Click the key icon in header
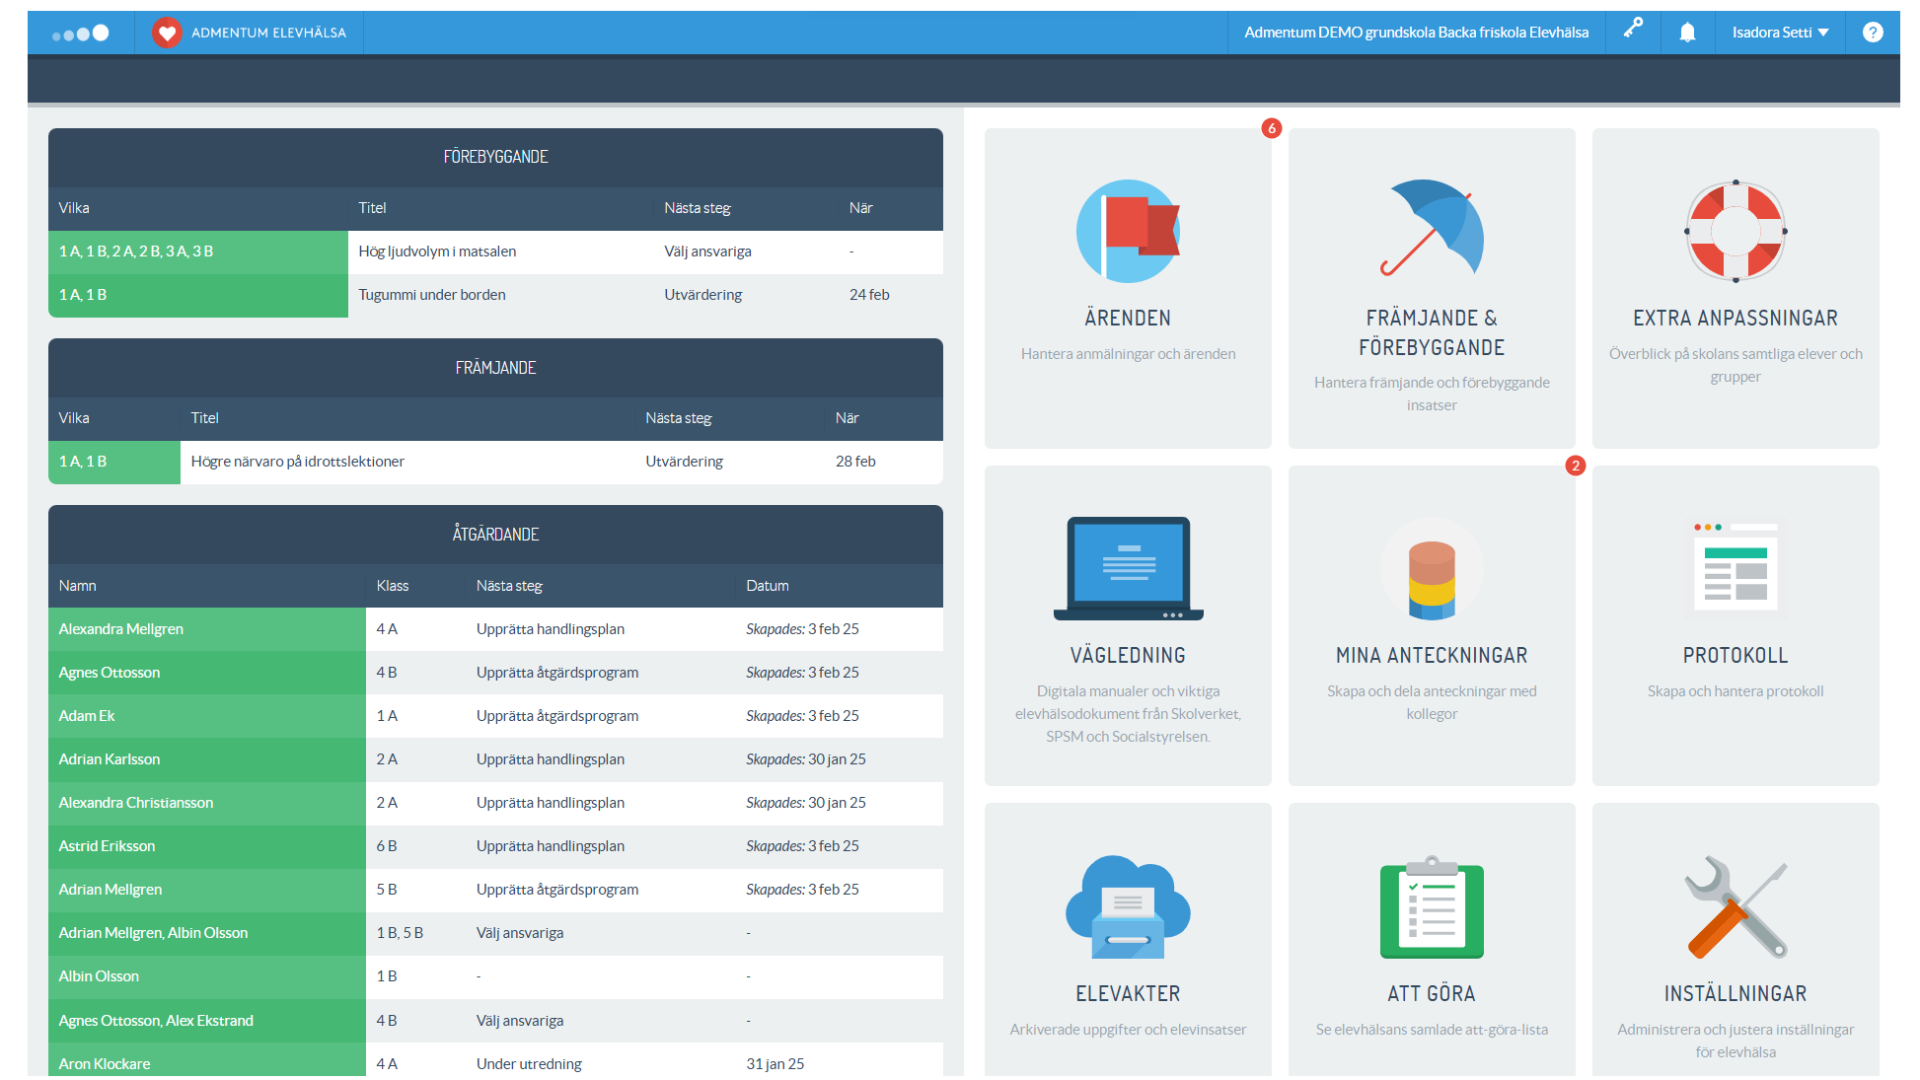This screenshot has width=1920, height=1080. pyautogui.click(x=1633, y=29)
